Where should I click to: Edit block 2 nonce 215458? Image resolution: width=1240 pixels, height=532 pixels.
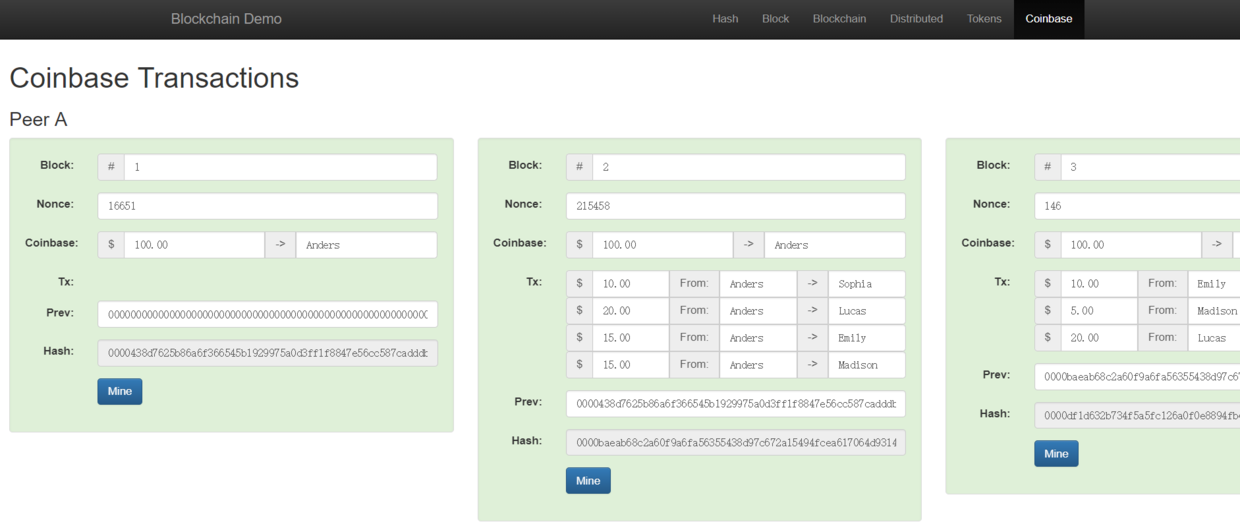point(736,206)
